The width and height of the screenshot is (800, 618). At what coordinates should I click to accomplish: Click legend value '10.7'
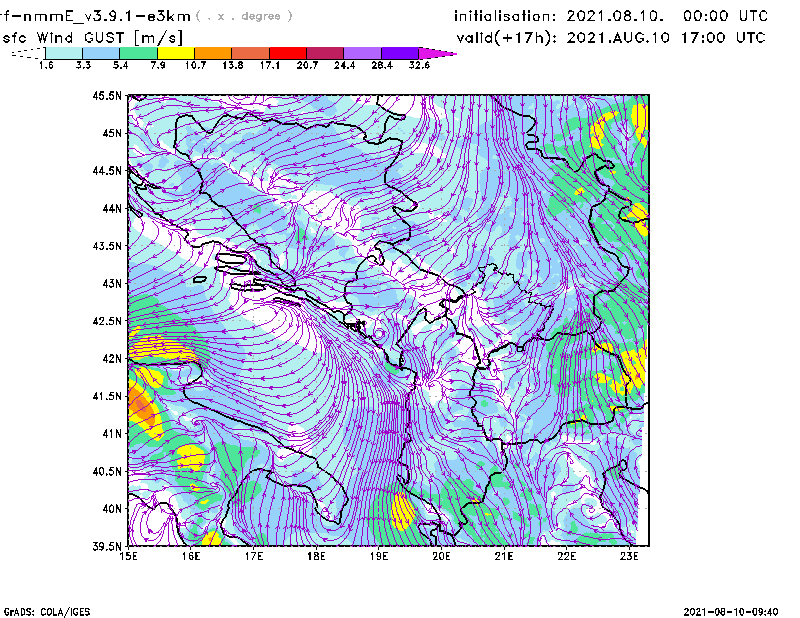point(195,65)
